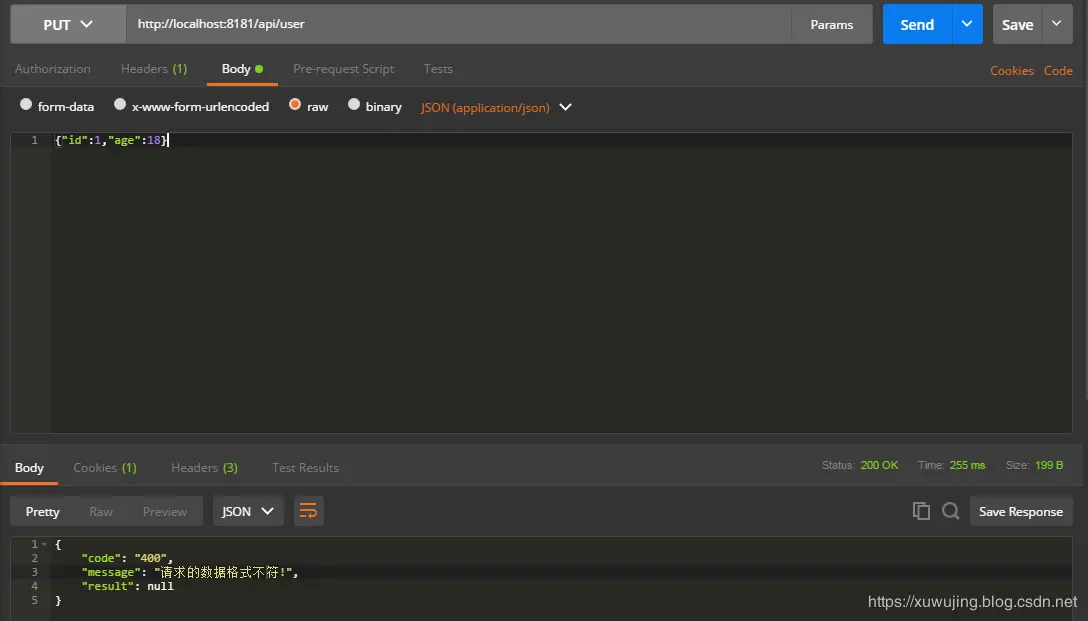1088x621 pixels.
Task: Switch response view to Preview
Action: 164,511
